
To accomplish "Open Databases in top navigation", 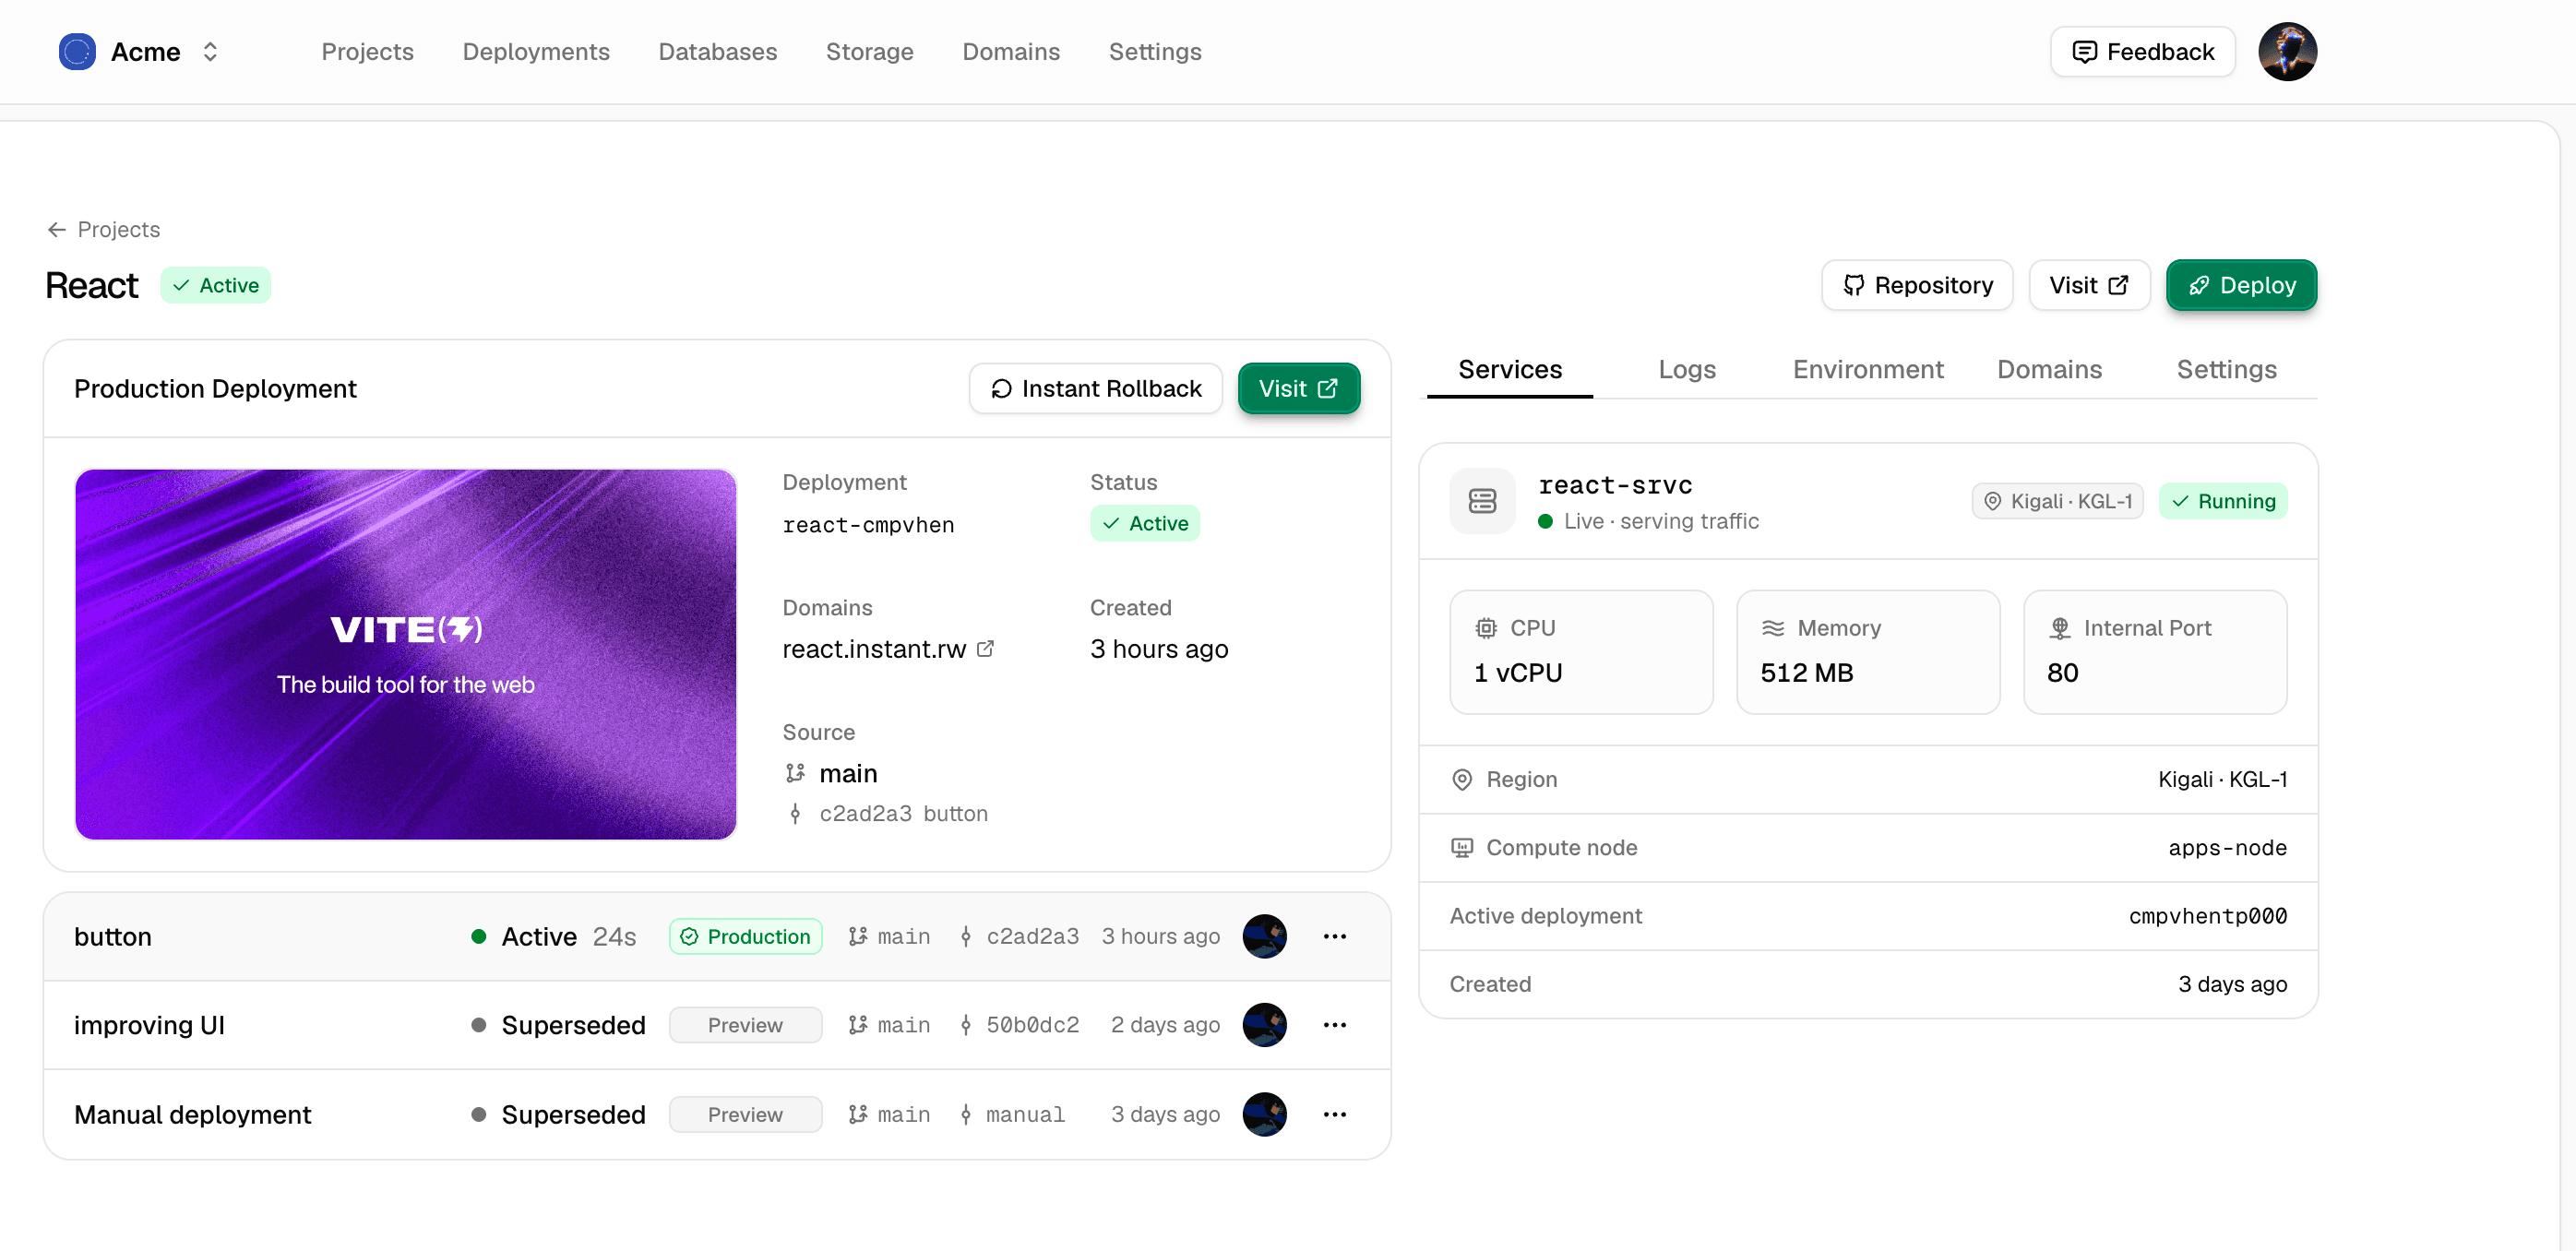I will (717, 52).
